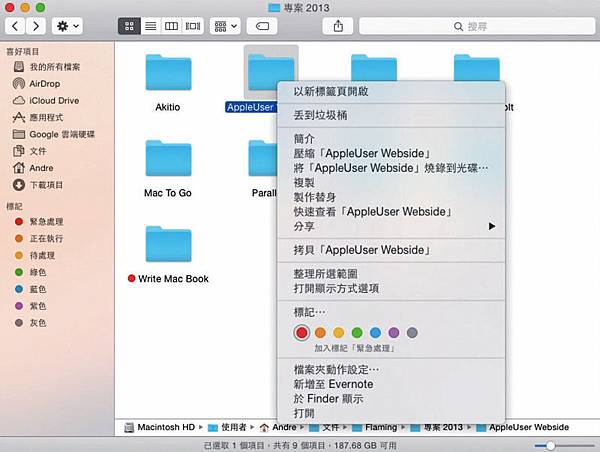The image size is (600, 452).
Task: Choose 打開顯示方式選項 in the context menu
Action: point(391,288)
